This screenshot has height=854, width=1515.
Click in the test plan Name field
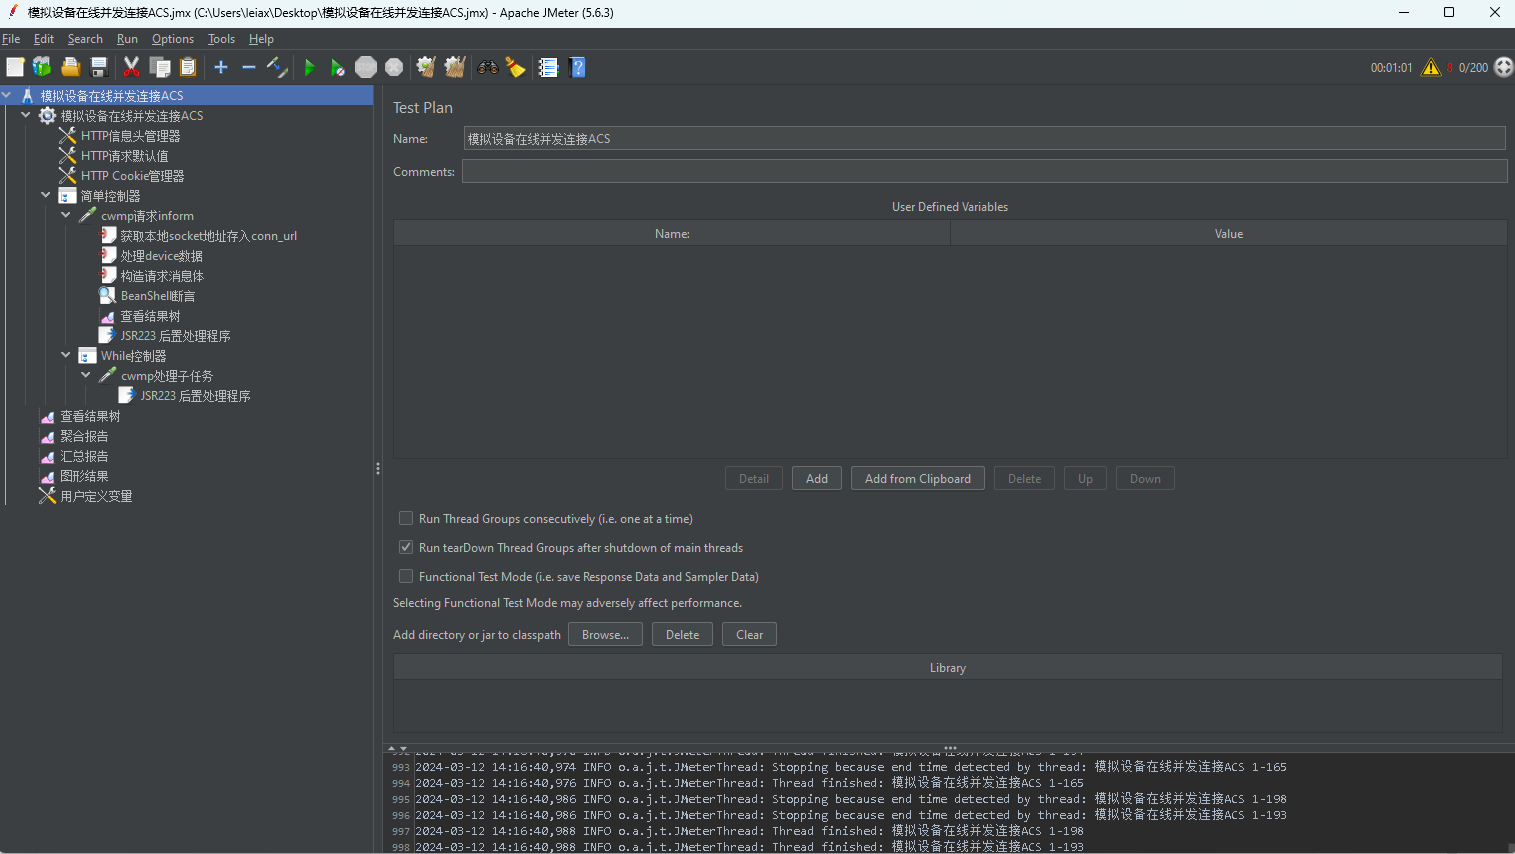[984, 139]
